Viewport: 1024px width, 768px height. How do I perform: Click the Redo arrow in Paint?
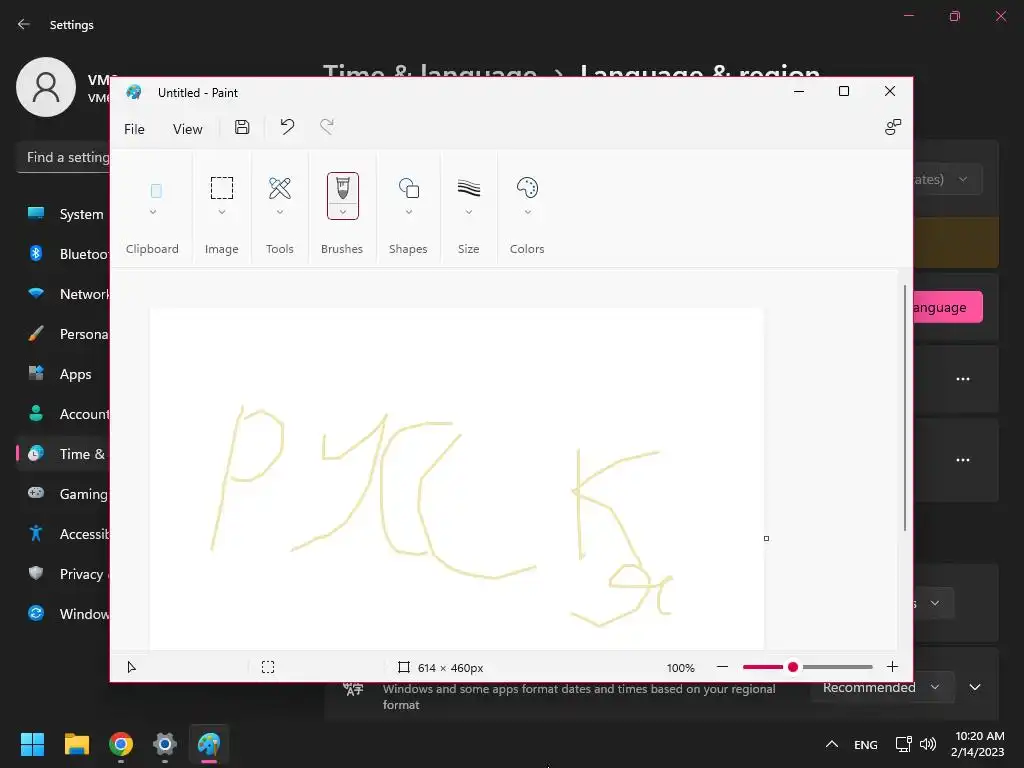point(327,127)
